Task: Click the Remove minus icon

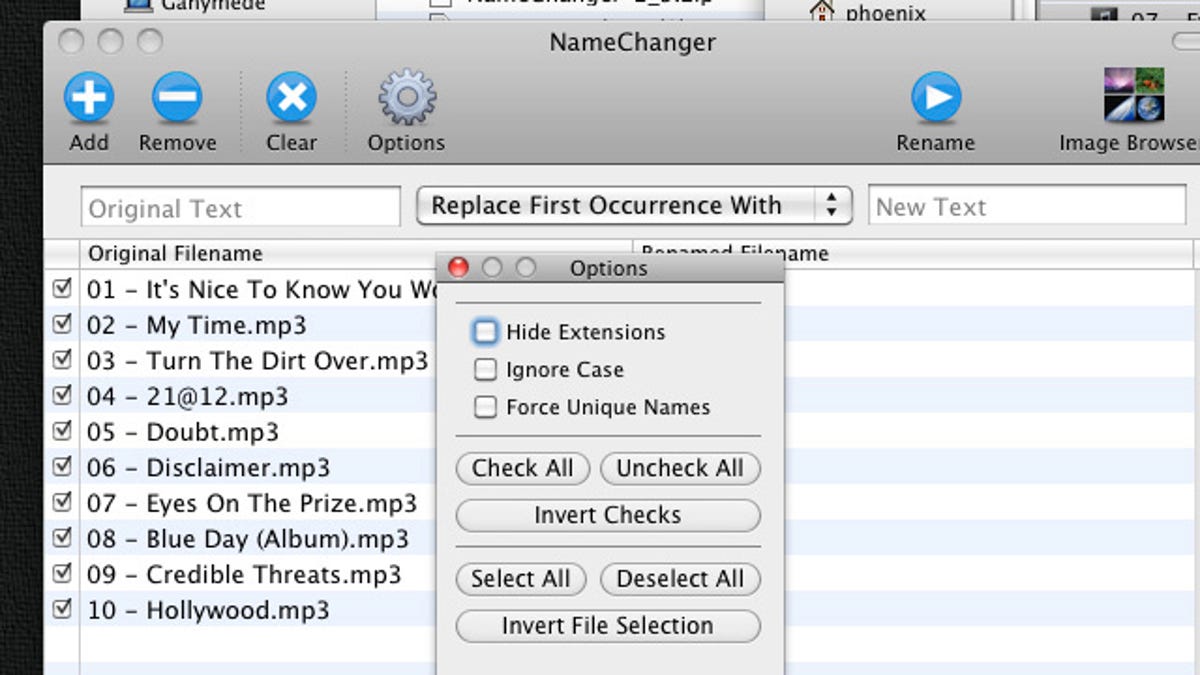Action: click(177, 98)
